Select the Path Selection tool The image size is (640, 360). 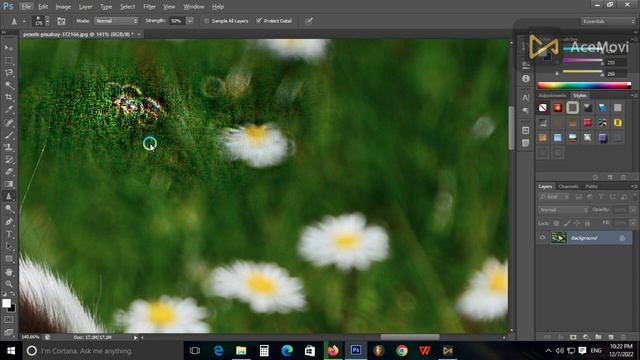9,246
